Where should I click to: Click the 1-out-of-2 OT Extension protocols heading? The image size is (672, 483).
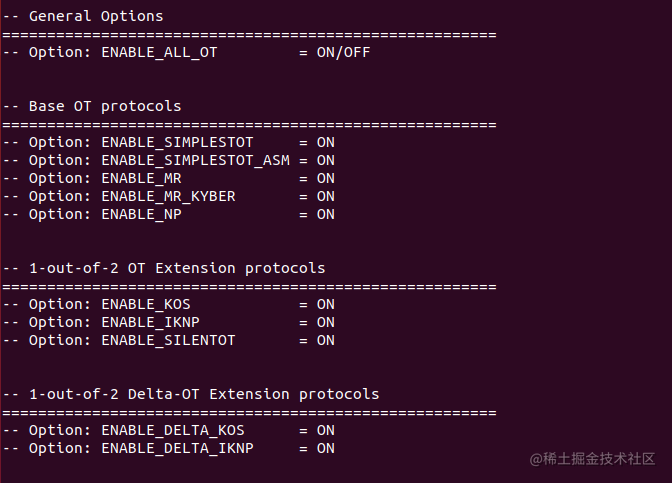coord(176,268)
